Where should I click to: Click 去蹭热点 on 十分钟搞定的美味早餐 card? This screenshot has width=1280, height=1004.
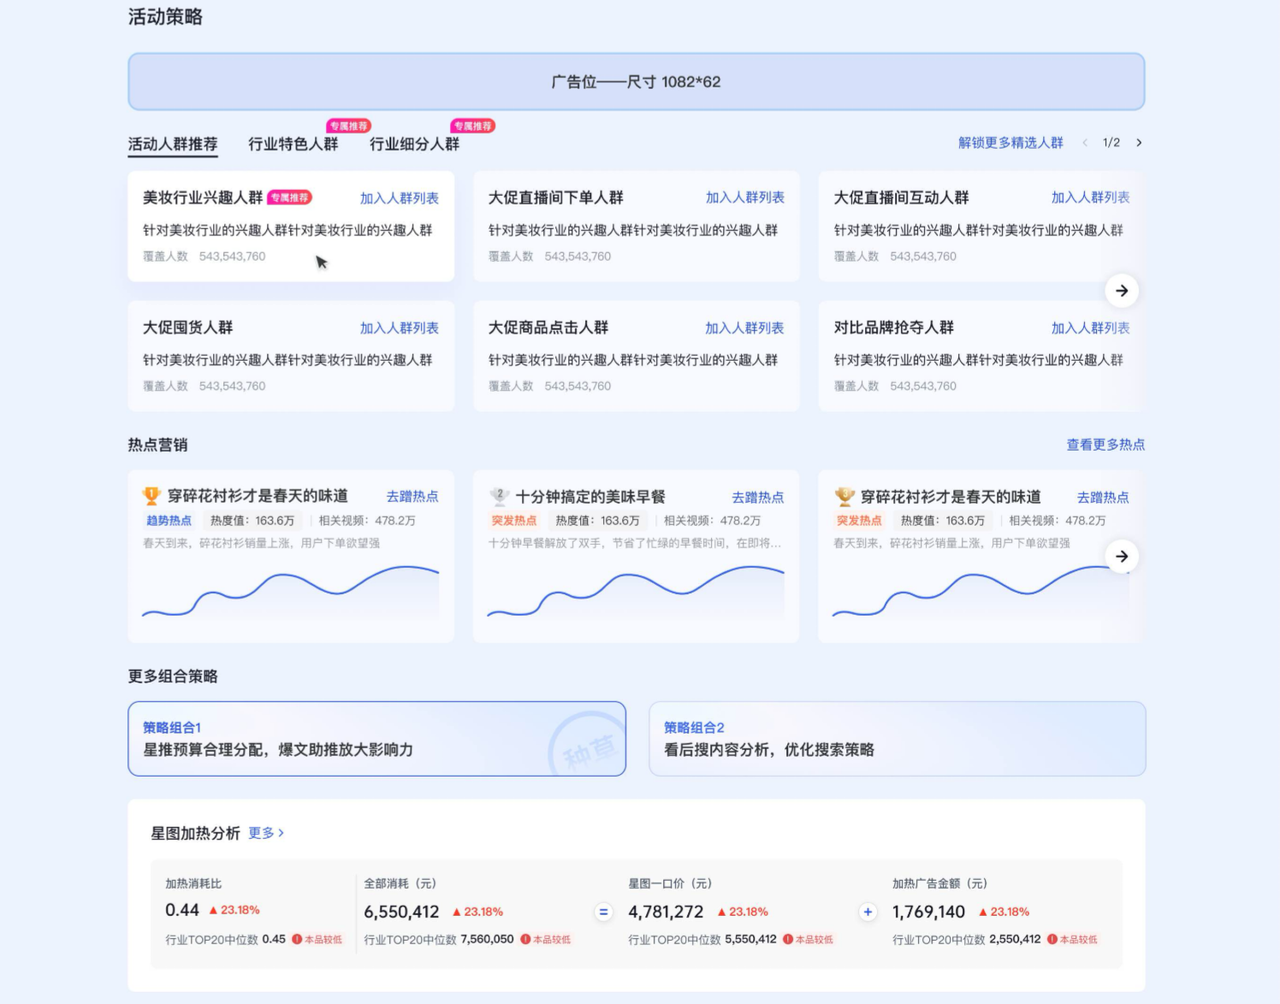tap(757, 497)
